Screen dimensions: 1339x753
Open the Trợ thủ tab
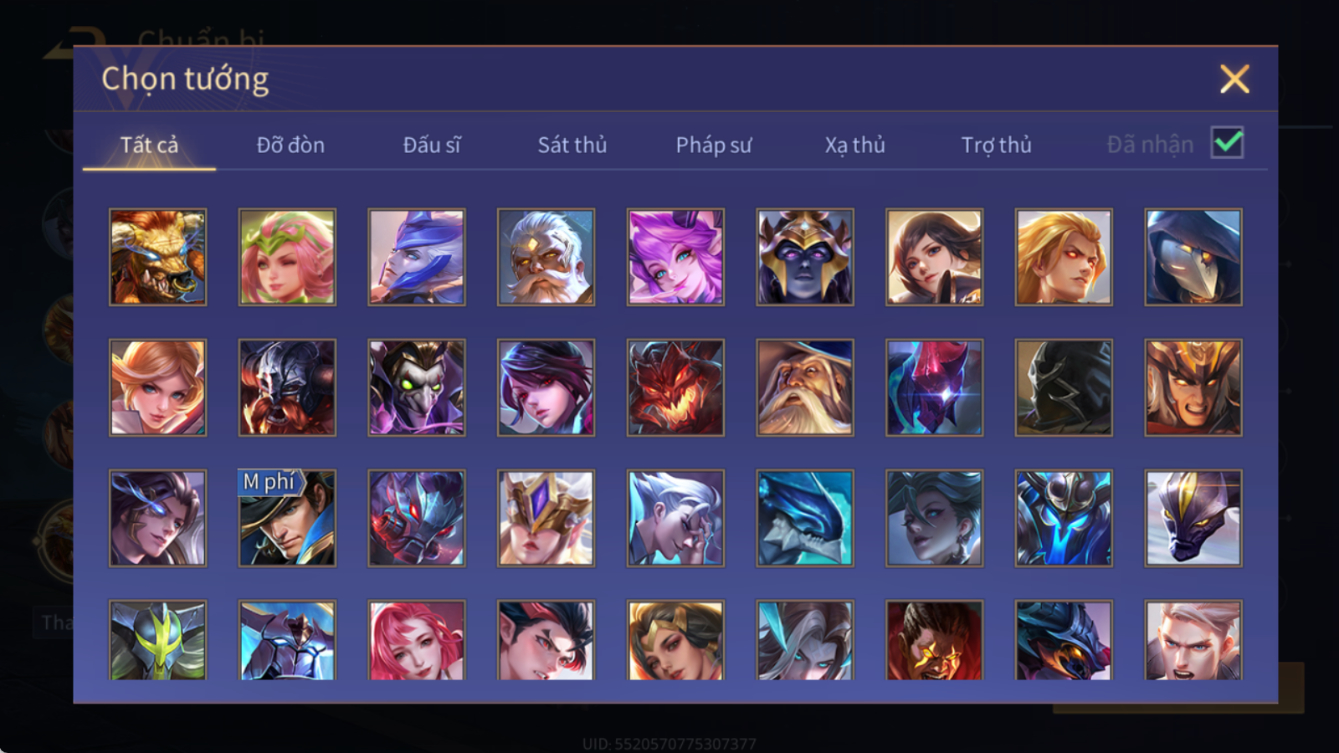(996, 145)
